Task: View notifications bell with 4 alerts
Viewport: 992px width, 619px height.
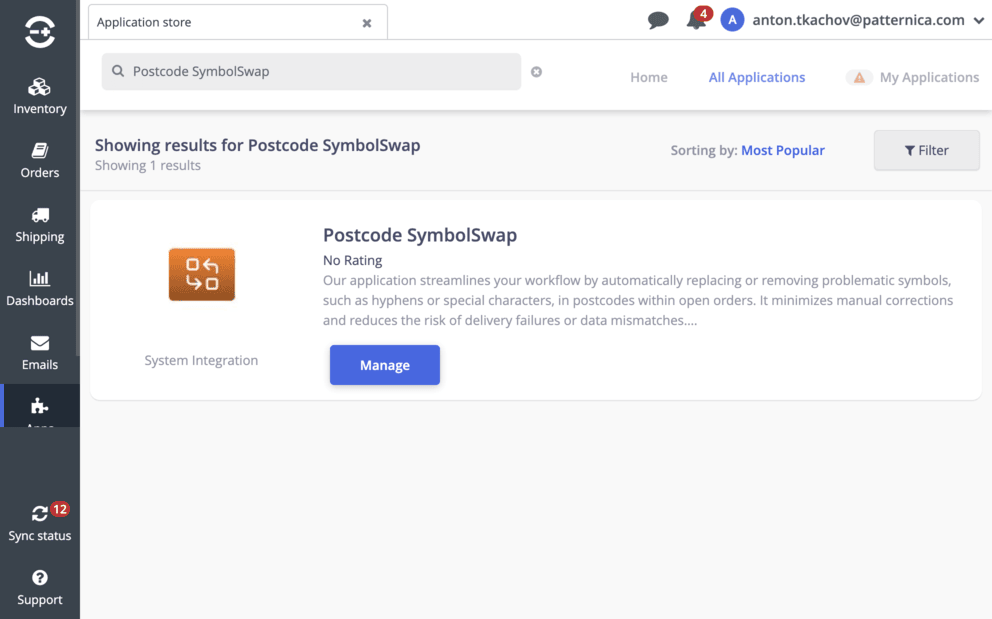Action: (x=696, y=20)
